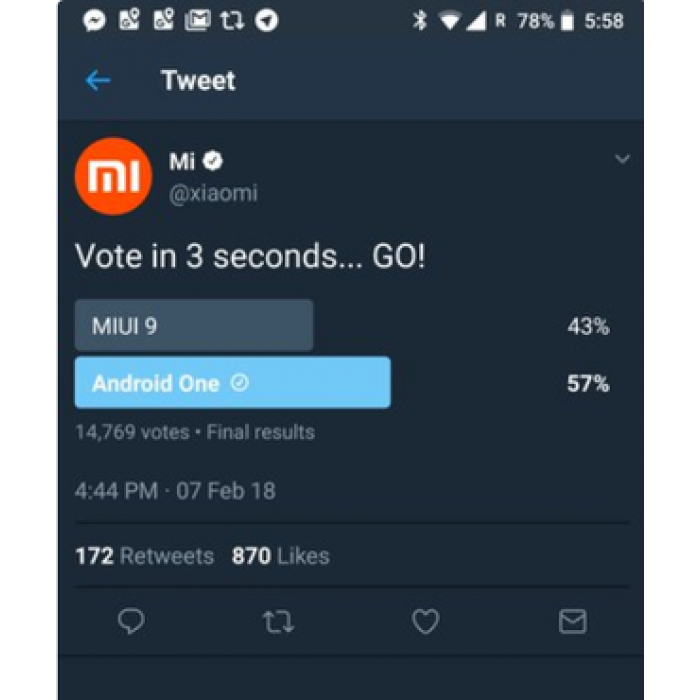Screen dimensions: 700x700
Task: View the 172 Retweets list
Action: tap(144, 556)
